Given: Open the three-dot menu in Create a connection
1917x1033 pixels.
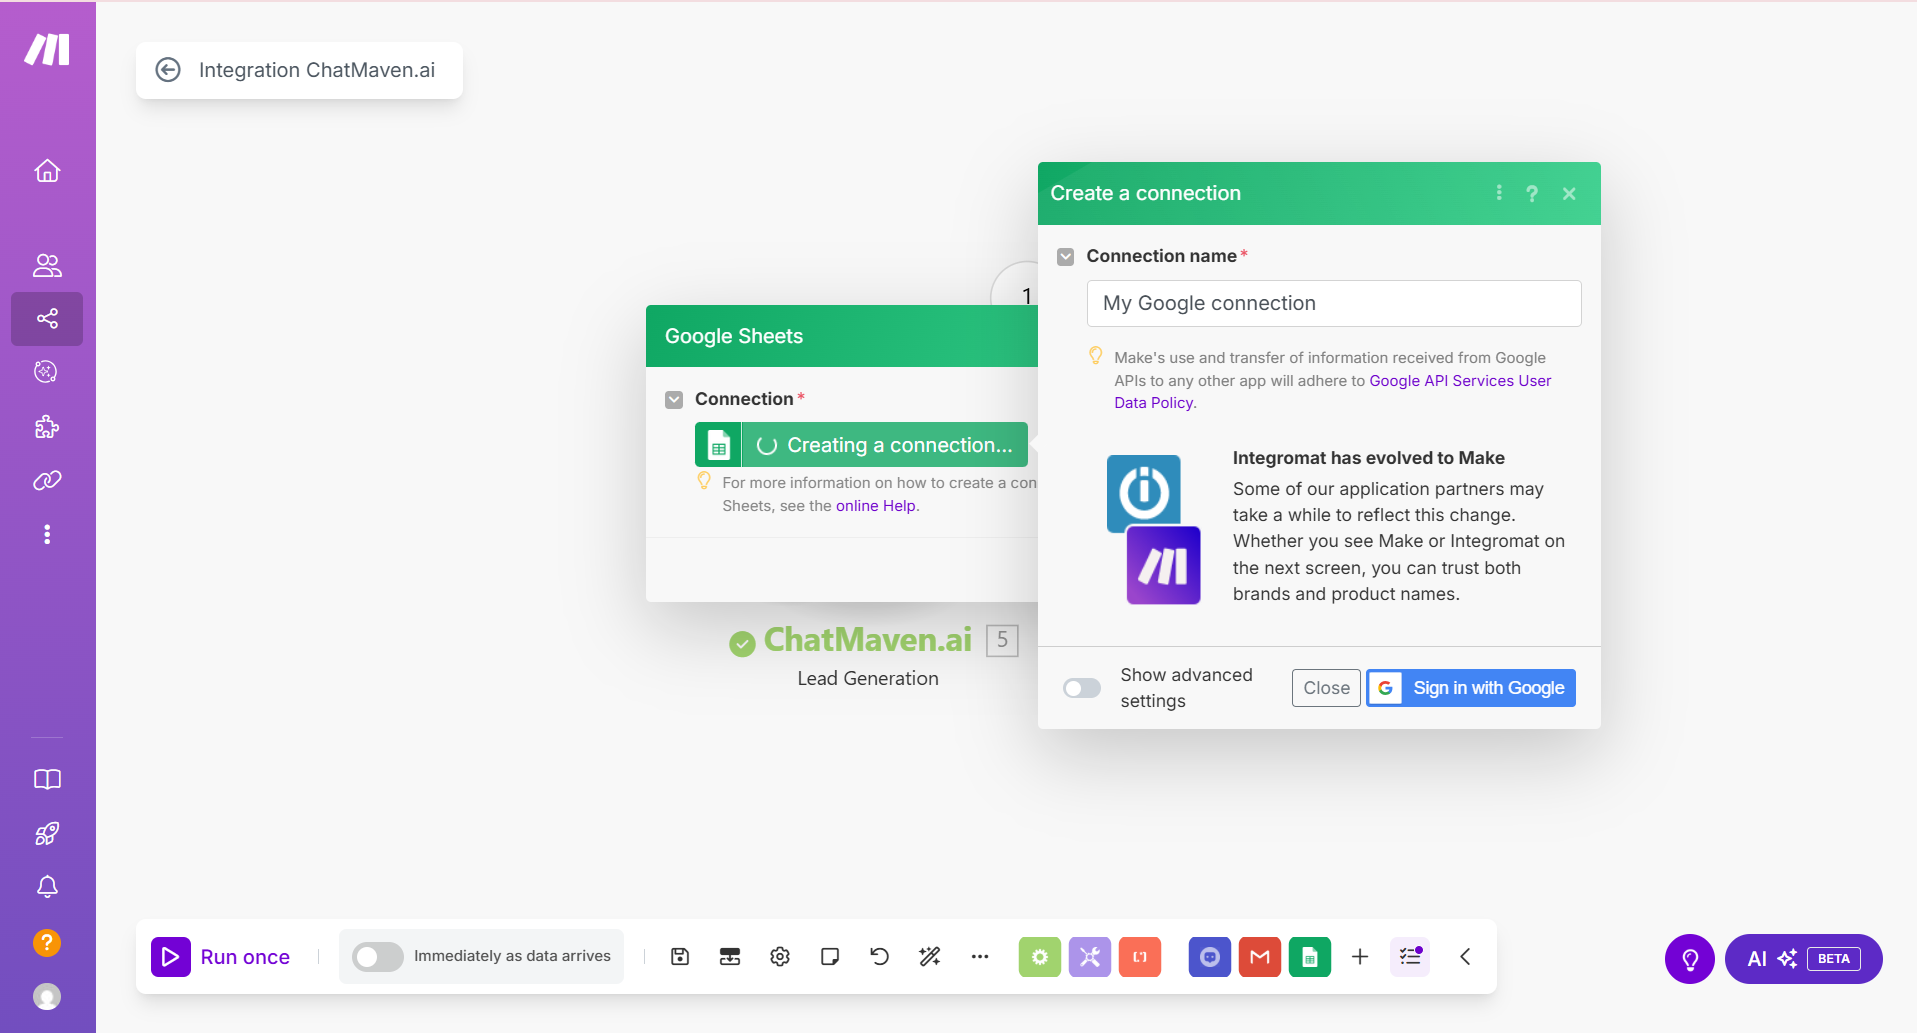Looking at the screenshot, I should tap(1499, 193).
